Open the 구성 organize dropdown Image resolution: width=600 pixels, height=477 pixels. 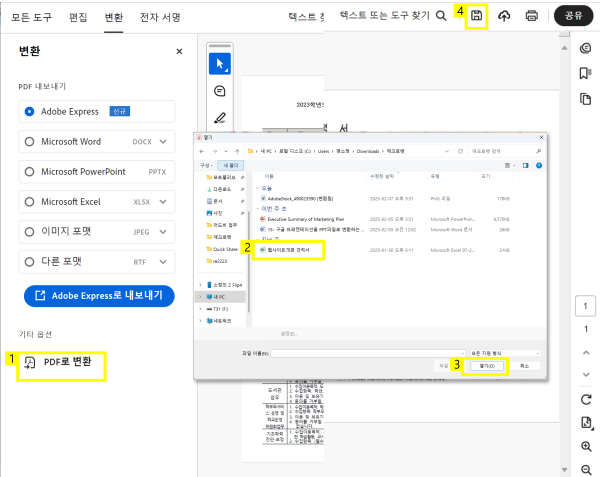point(206,165)
